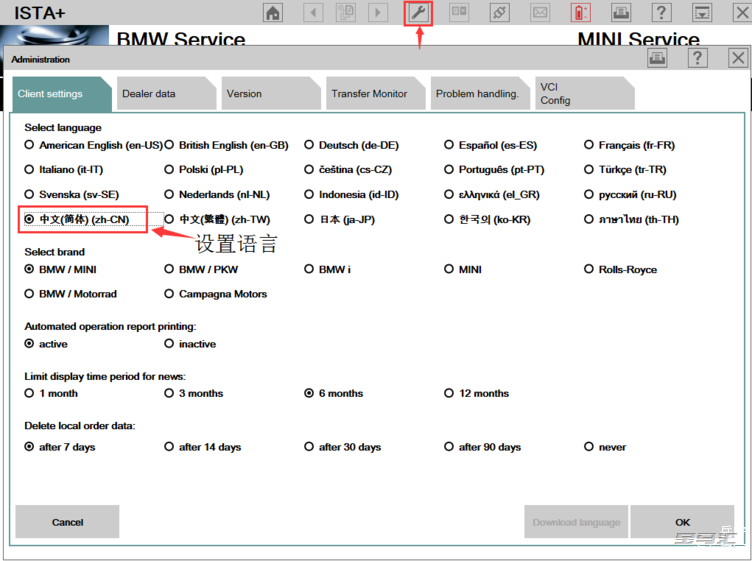The image size is (752, 561).
Task: Click the Cancel button
Action: point(67,522)
